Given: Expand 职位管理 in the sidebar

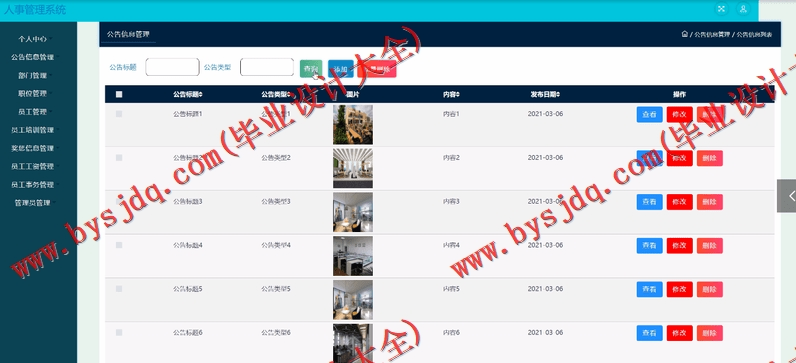Looking at the screenshot, I should click(x=35, y=93).
